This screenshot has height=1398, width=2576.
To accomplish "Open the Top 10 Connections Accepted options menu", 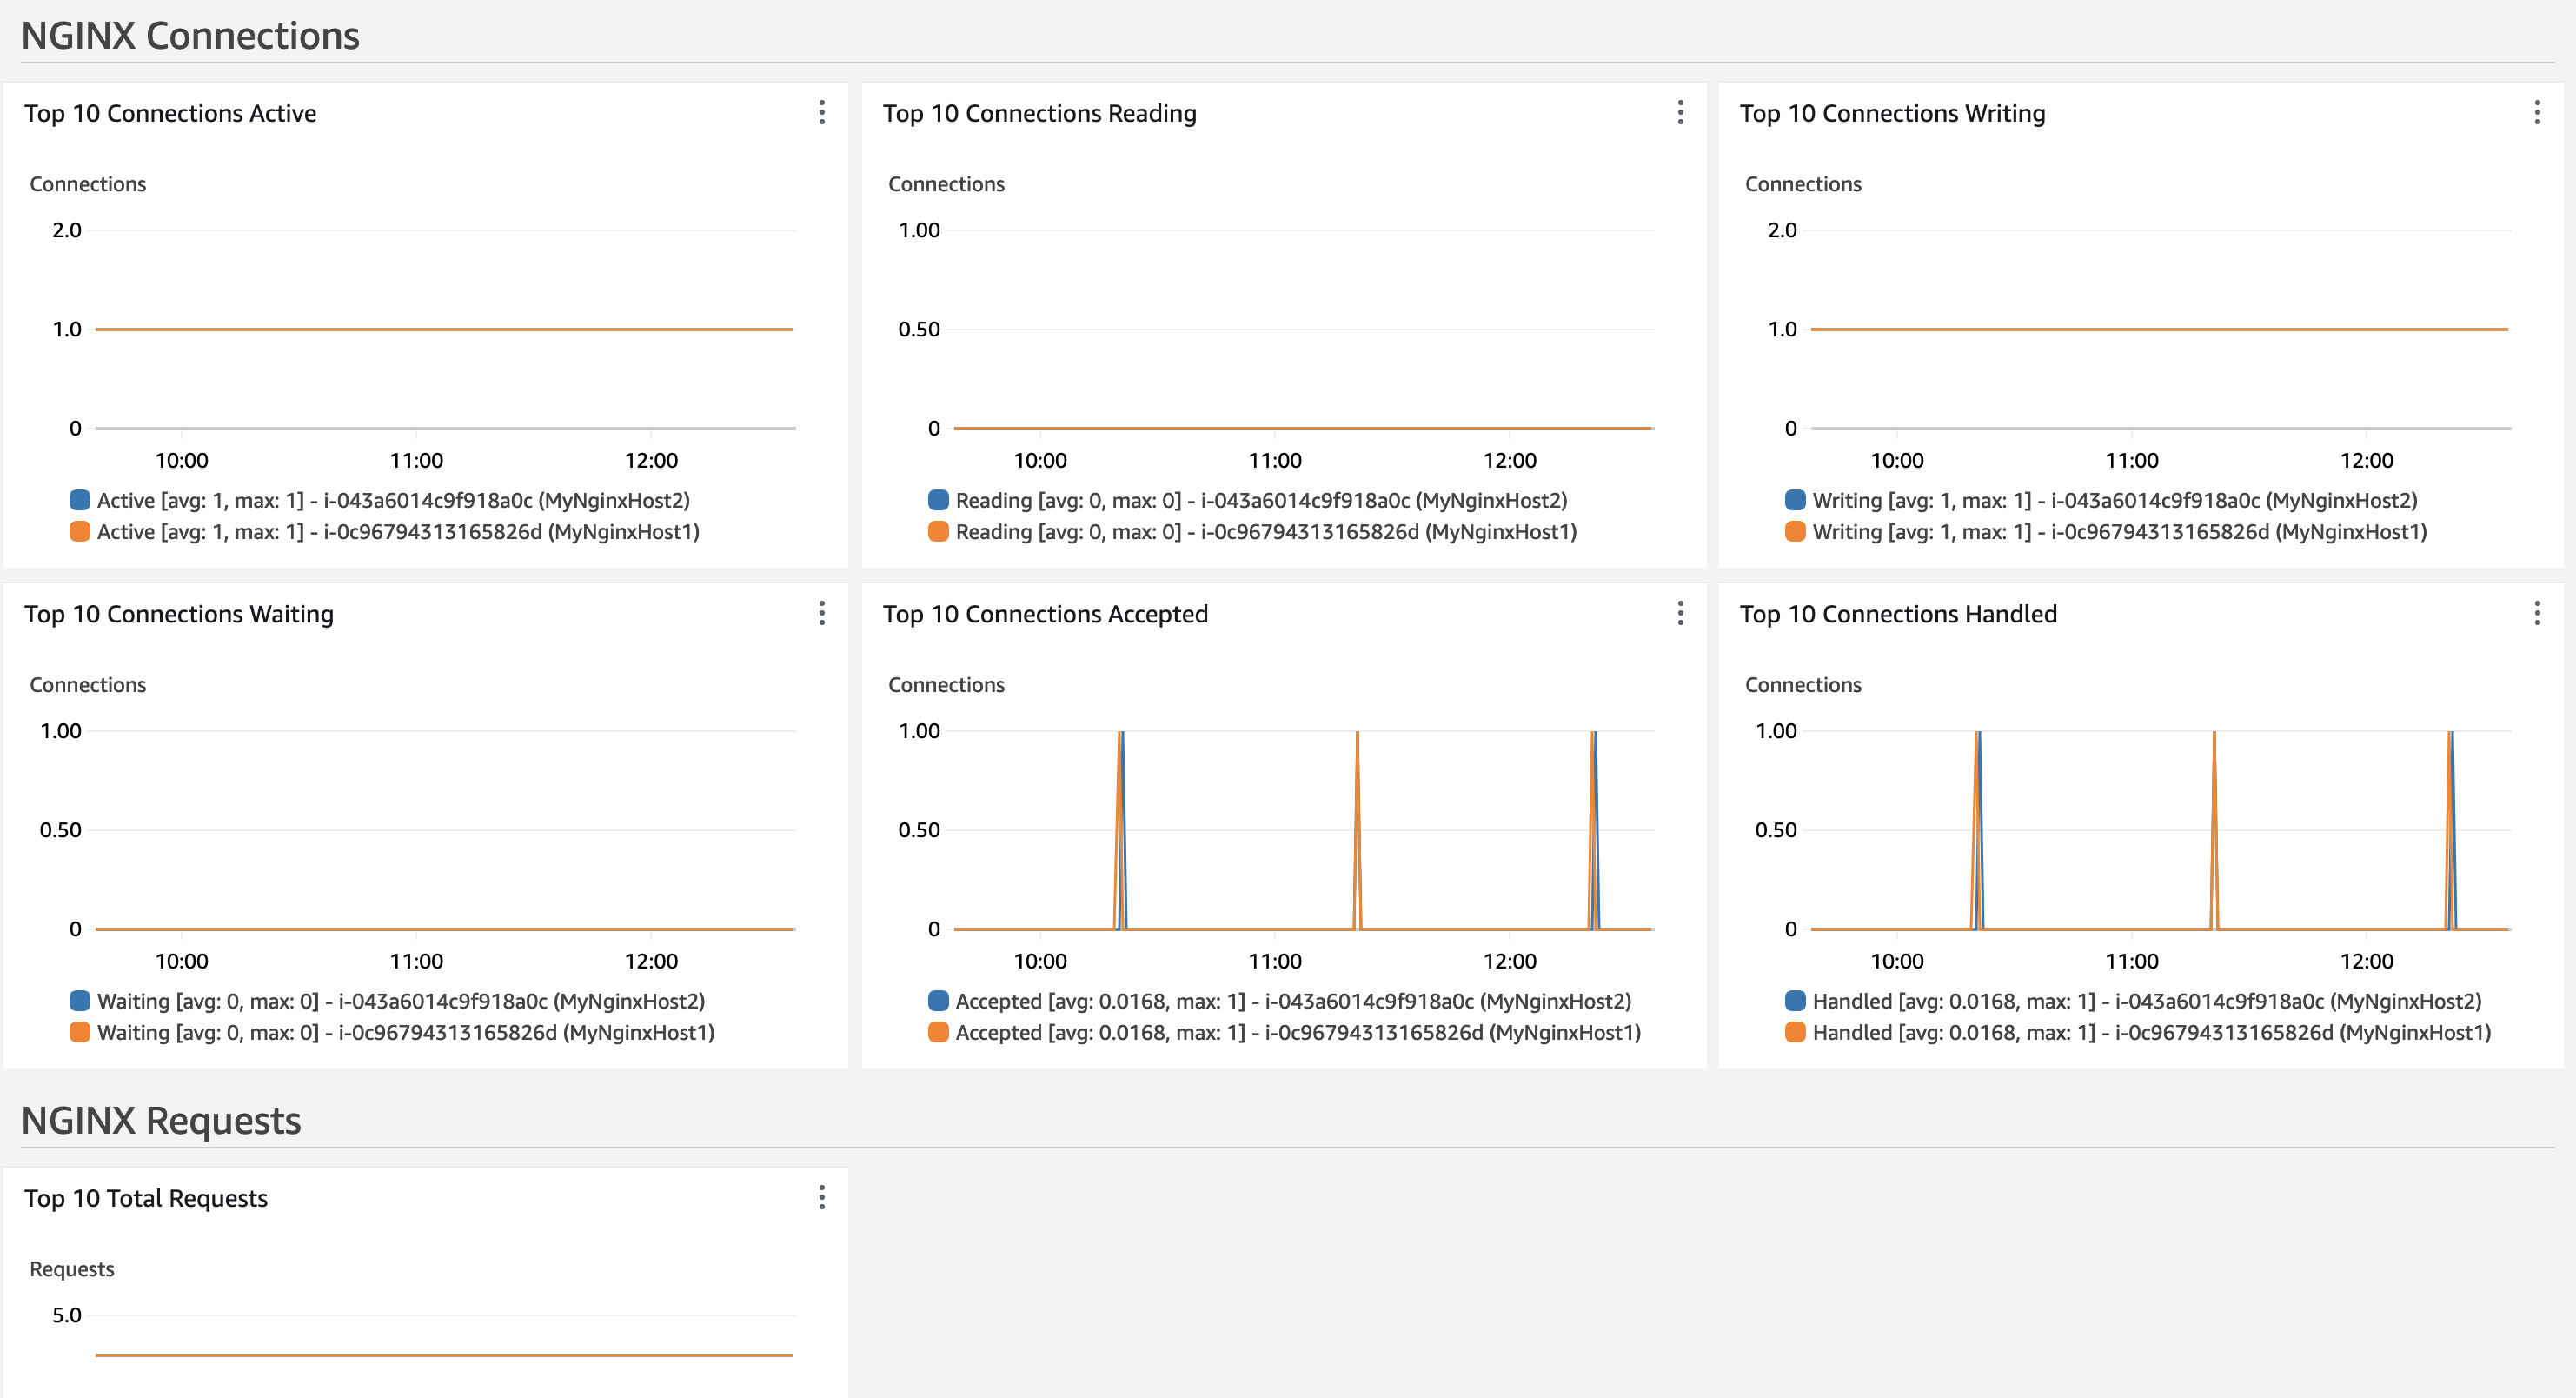I will [1680, 613].
